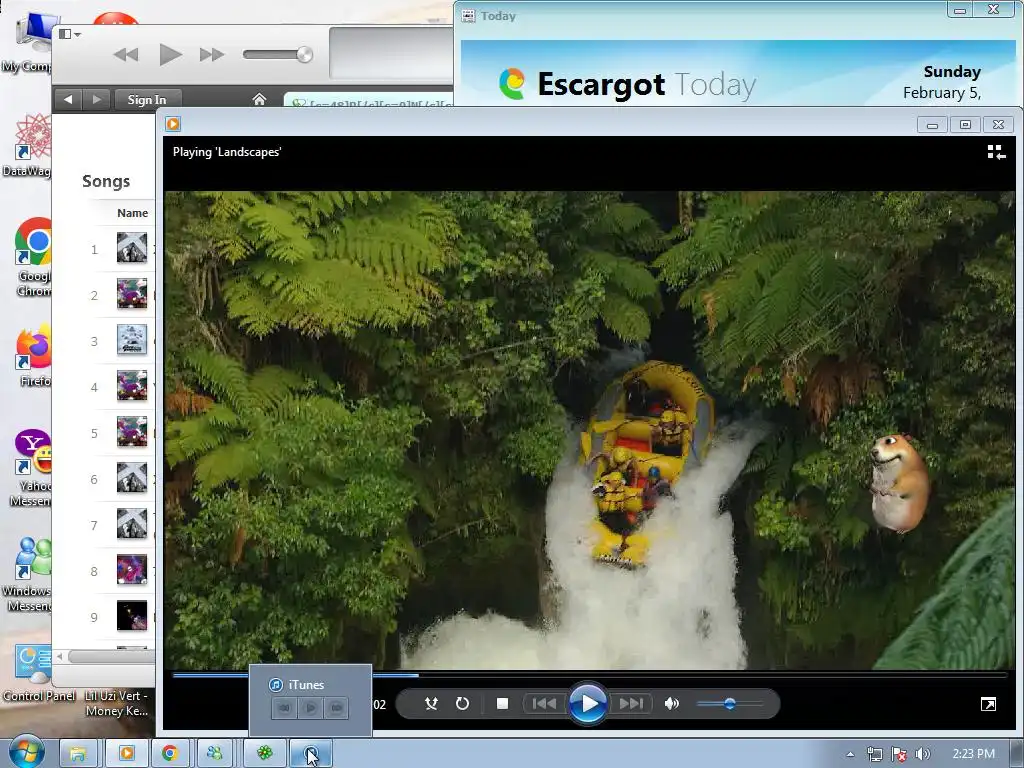The width and height of the screenshot is (1024, 768).
Task: Go forward in iTunes navigation
Action: click(x=97, y=99)
